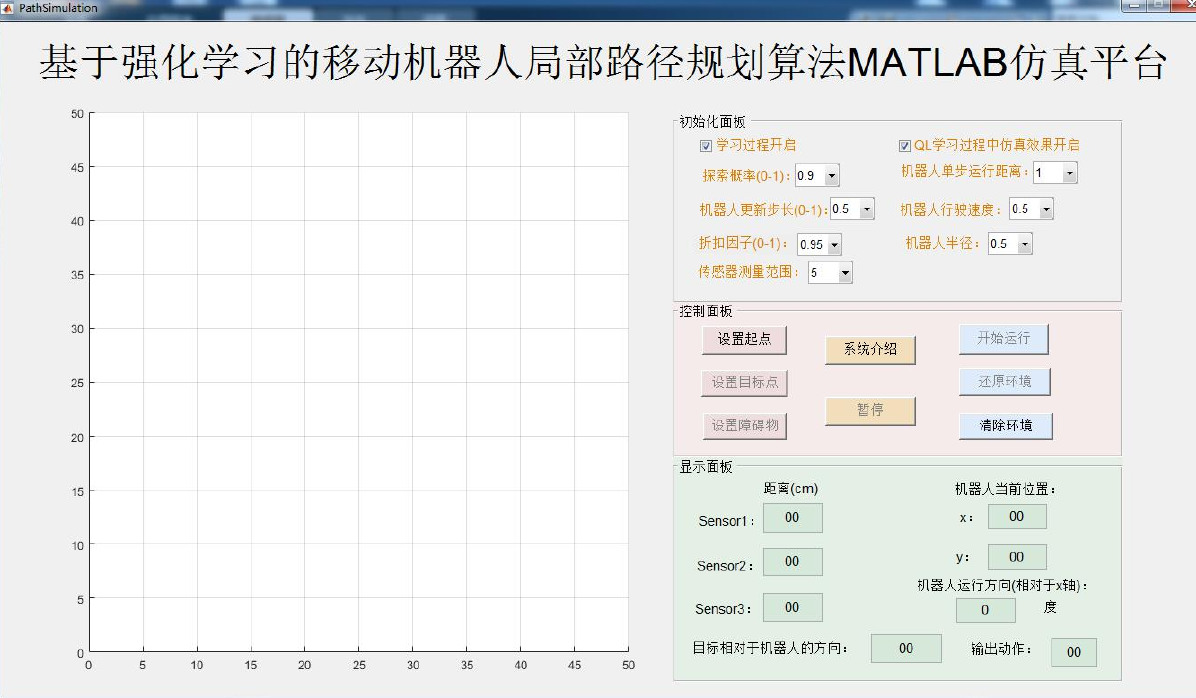Image resolution: width=1196 pixels, height=698 pixels.
Task: Select the 设置障碍物 button
Action: (743, 425)
